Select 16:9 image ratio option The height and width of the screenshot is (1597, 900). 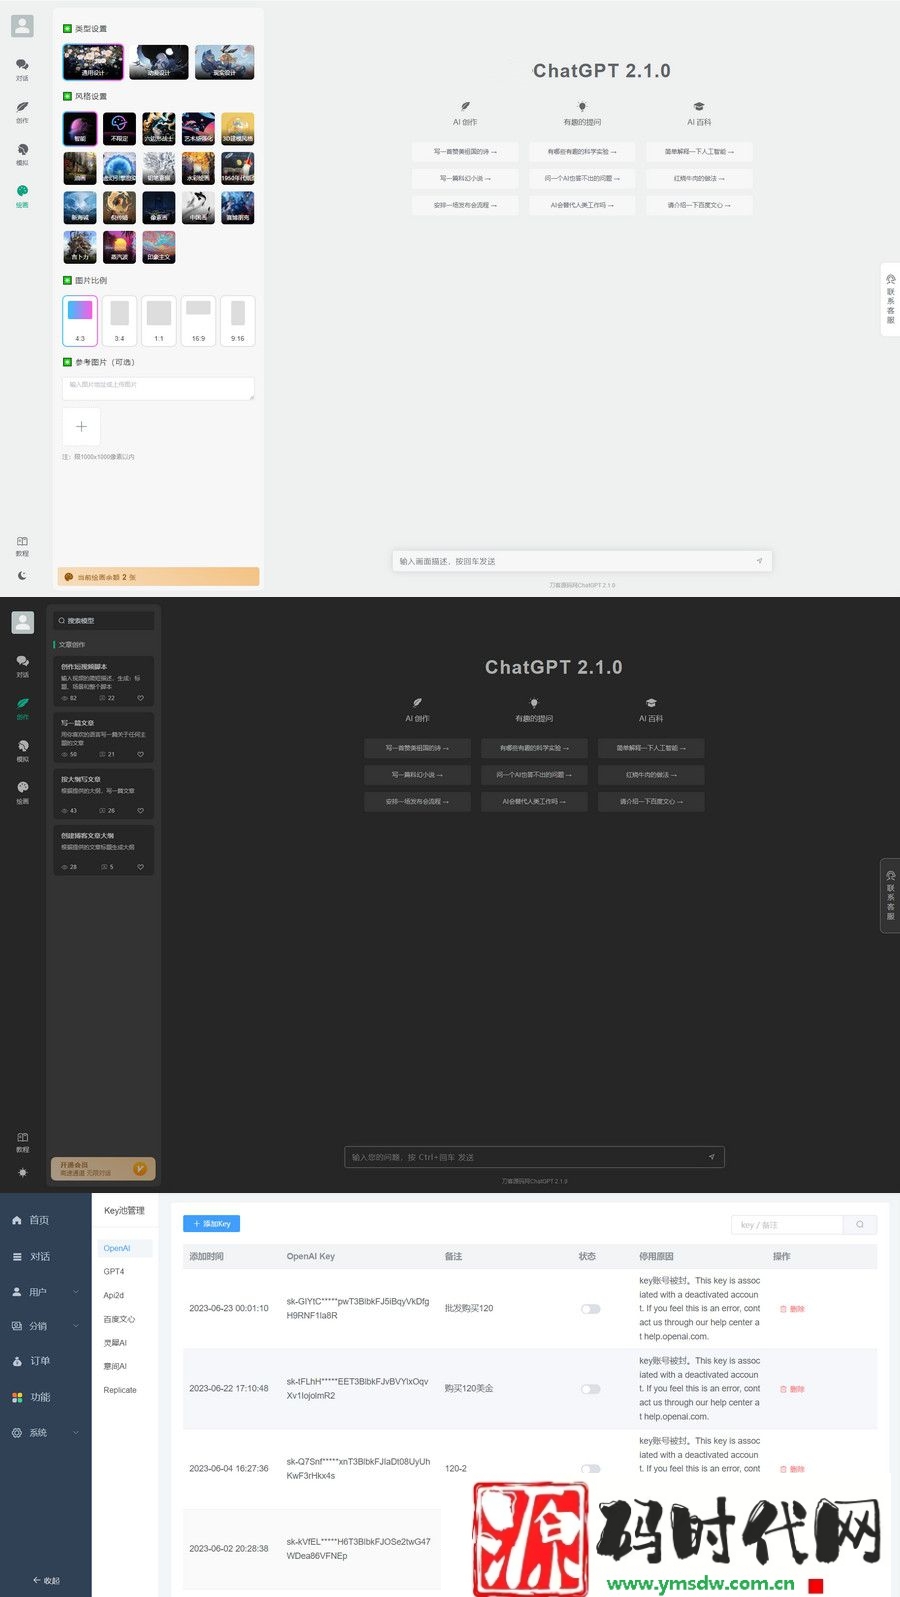pos(198,321)
